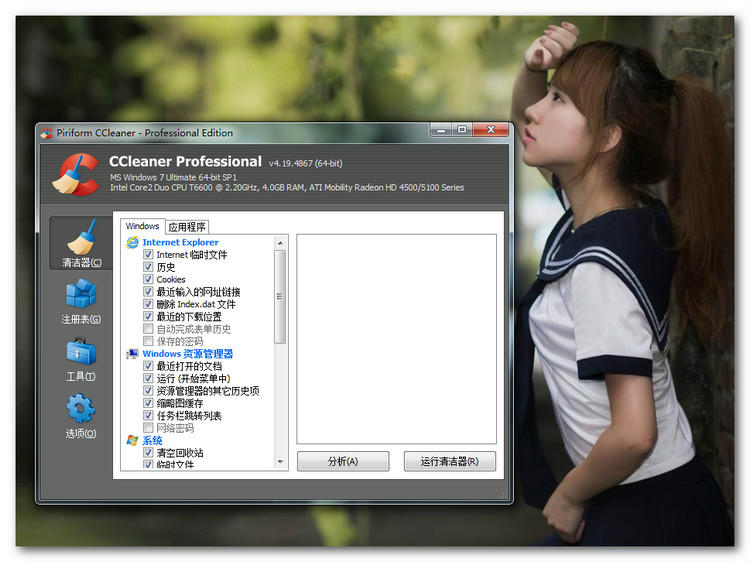Viewport: 750px width, 562px height.
Task: Enable 保存的密码 checkbox
Action: tap(148, 342)
